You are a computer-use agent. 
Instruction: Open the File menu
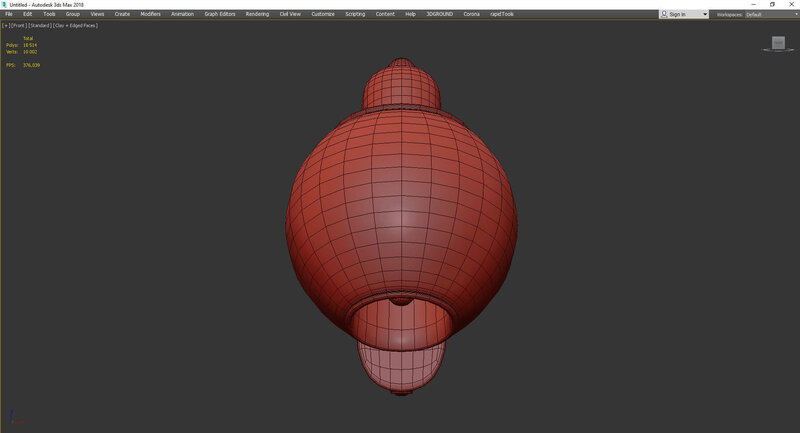point(9,14)
